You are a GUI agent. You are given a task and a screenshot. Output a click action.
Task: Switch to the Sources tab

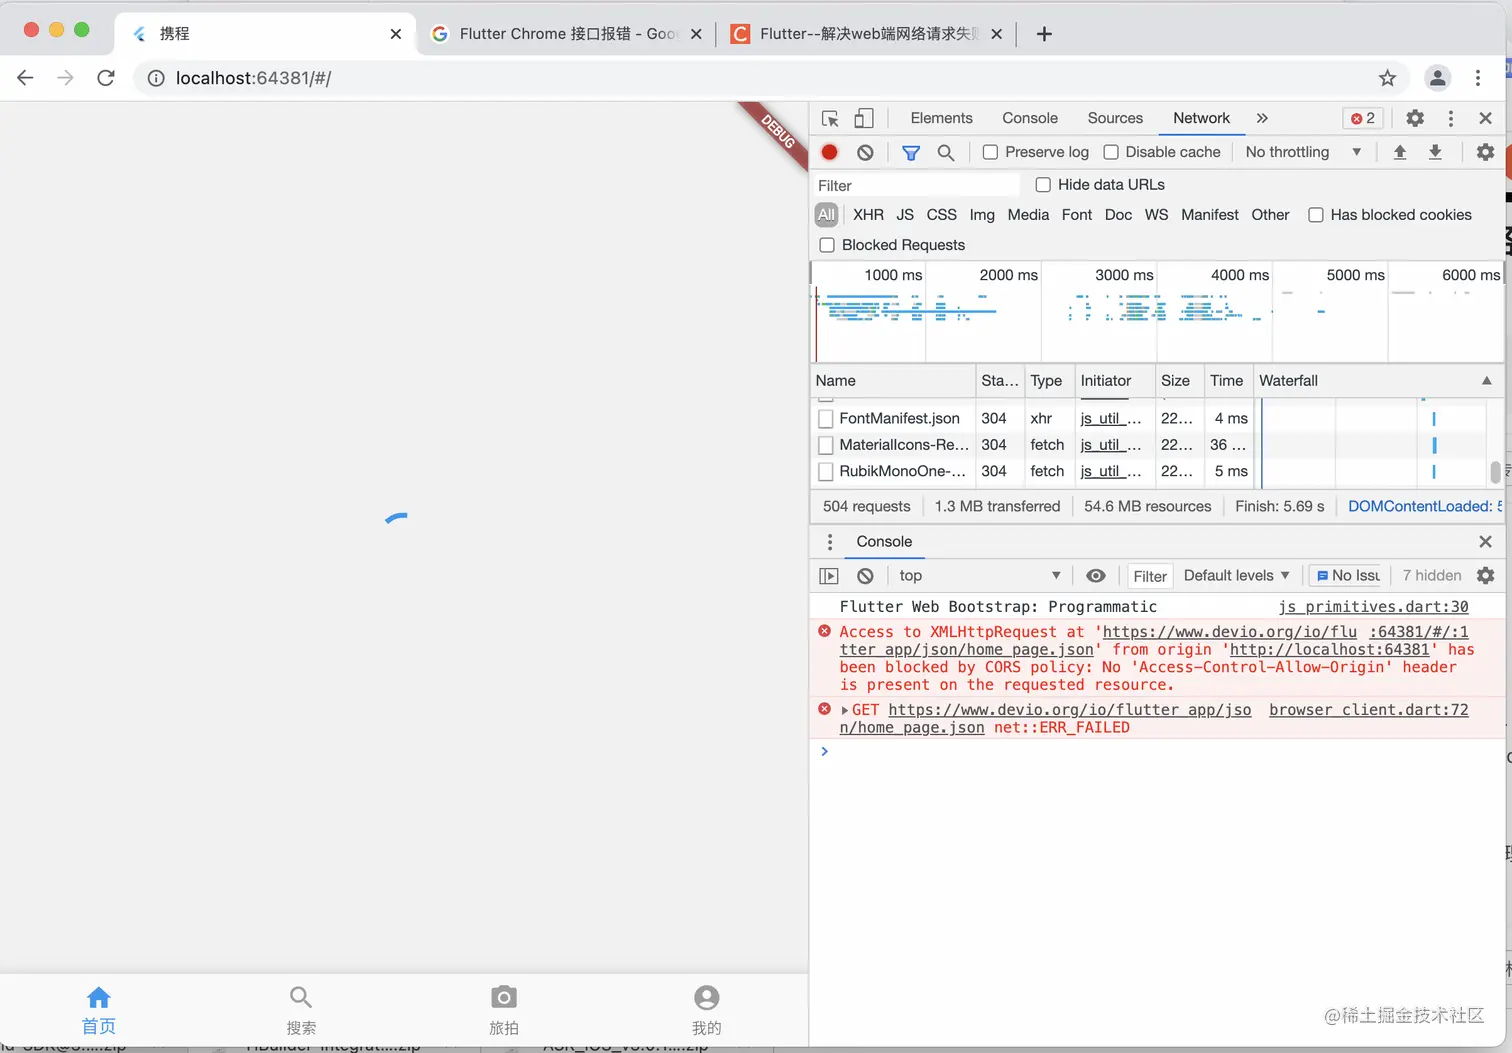click(1115, 118)
